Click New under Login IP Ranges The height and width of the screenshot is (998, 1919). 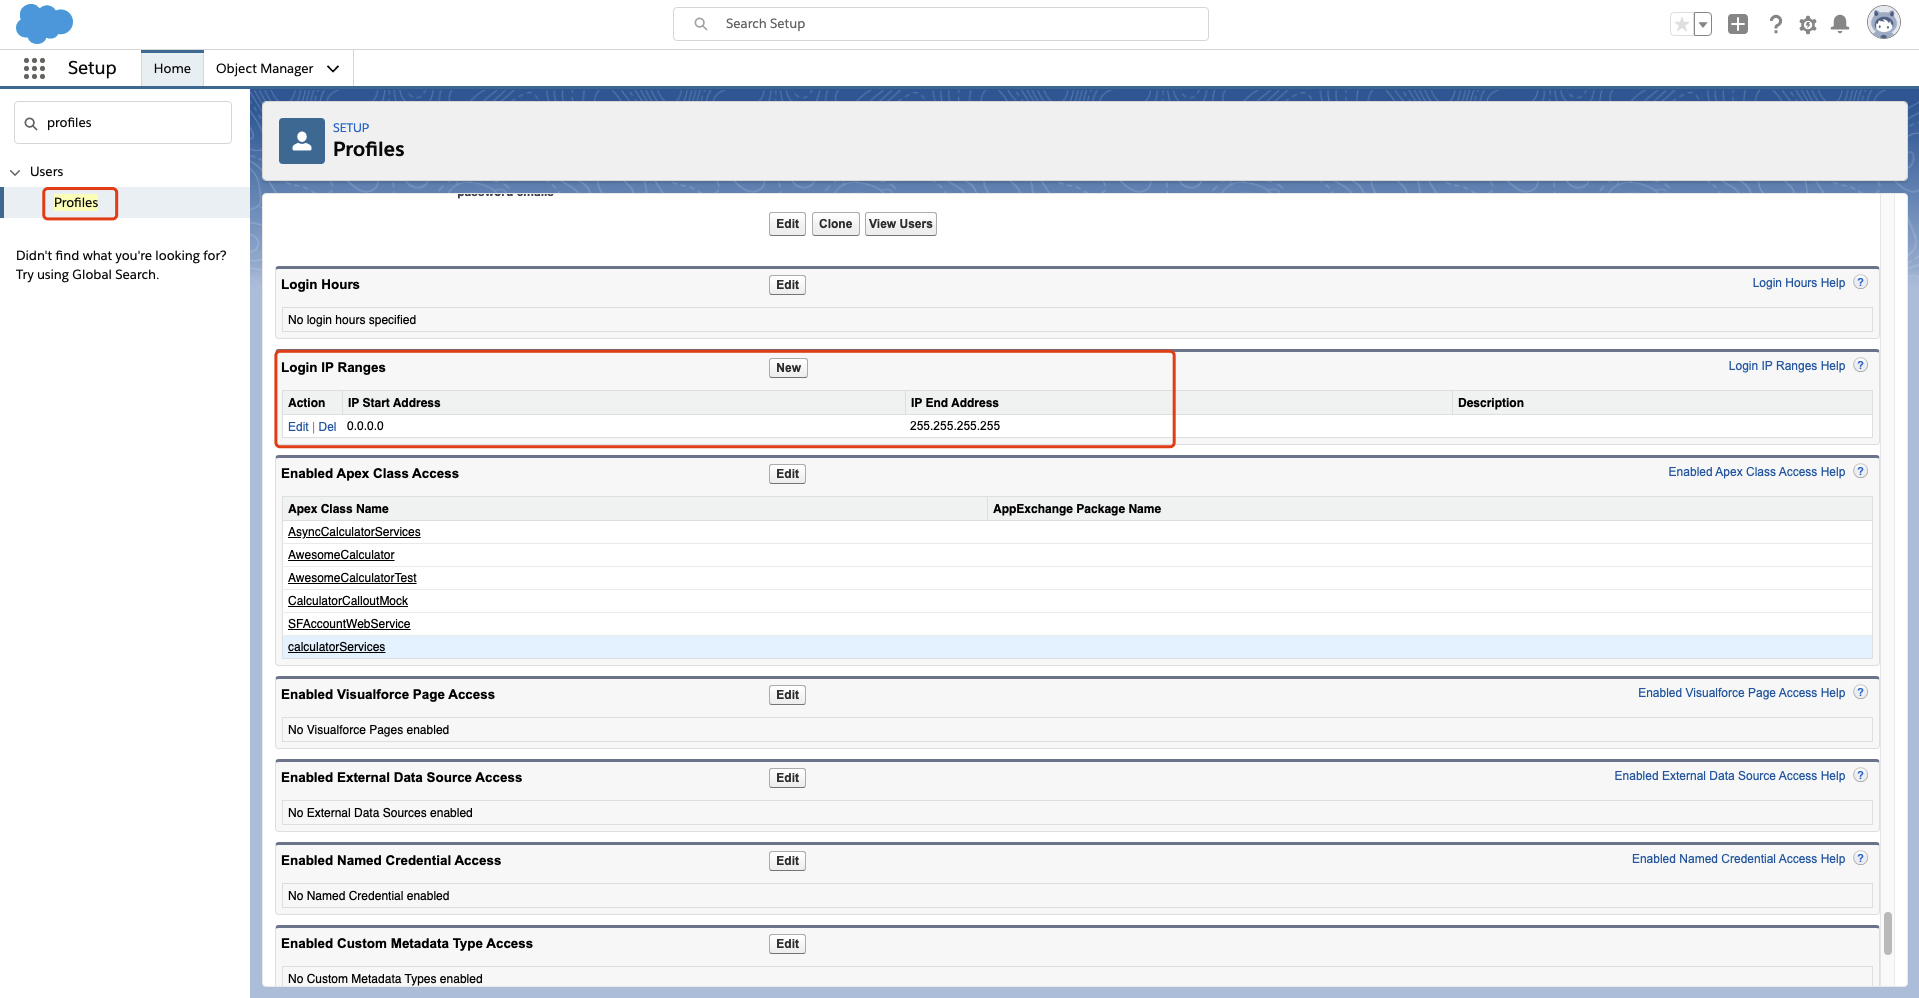[x=787, y=367]
